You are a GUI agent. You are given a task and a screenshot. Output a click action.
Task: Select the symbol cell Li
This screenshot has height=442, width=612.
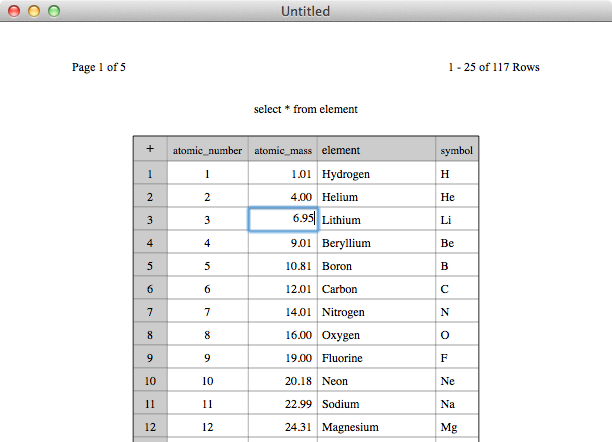(x=457, y=219)
